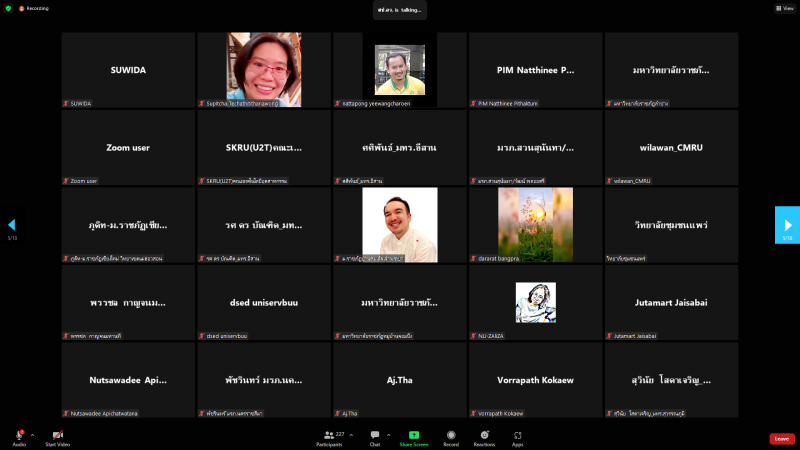Image resolution: width=800 pixels, height=450 pixels.
Task: Expand the chevron beside Participants
Action: click(351, 435)
